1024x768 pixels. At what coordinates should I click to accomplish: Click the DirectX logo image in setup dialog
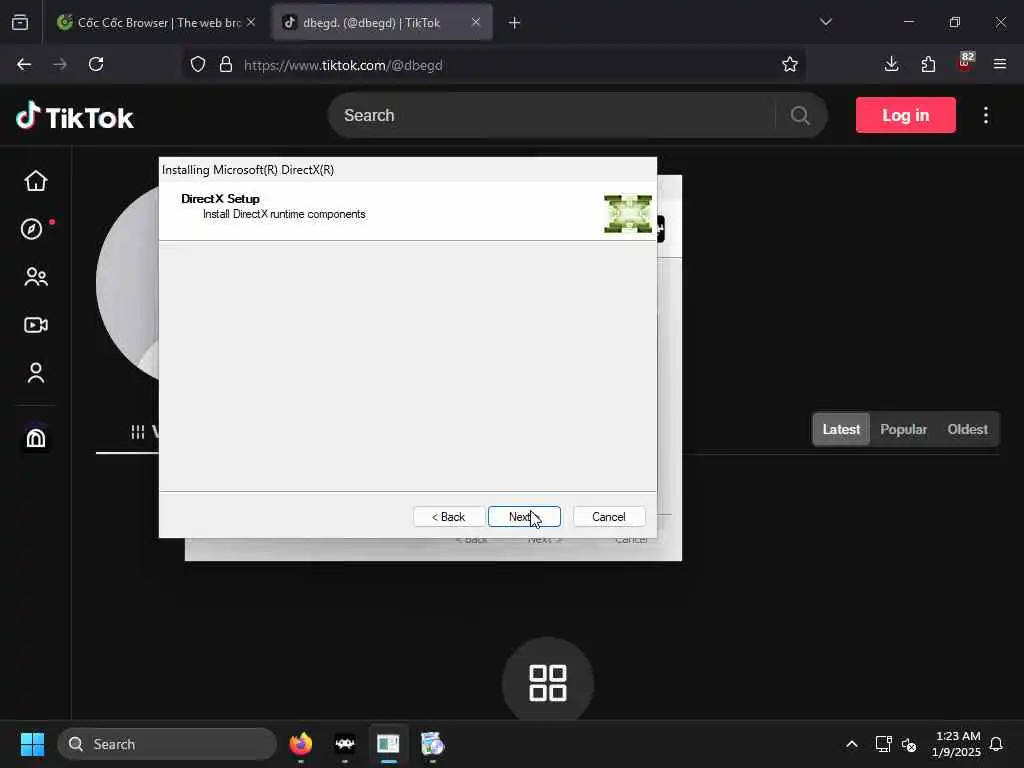[628, 214]
